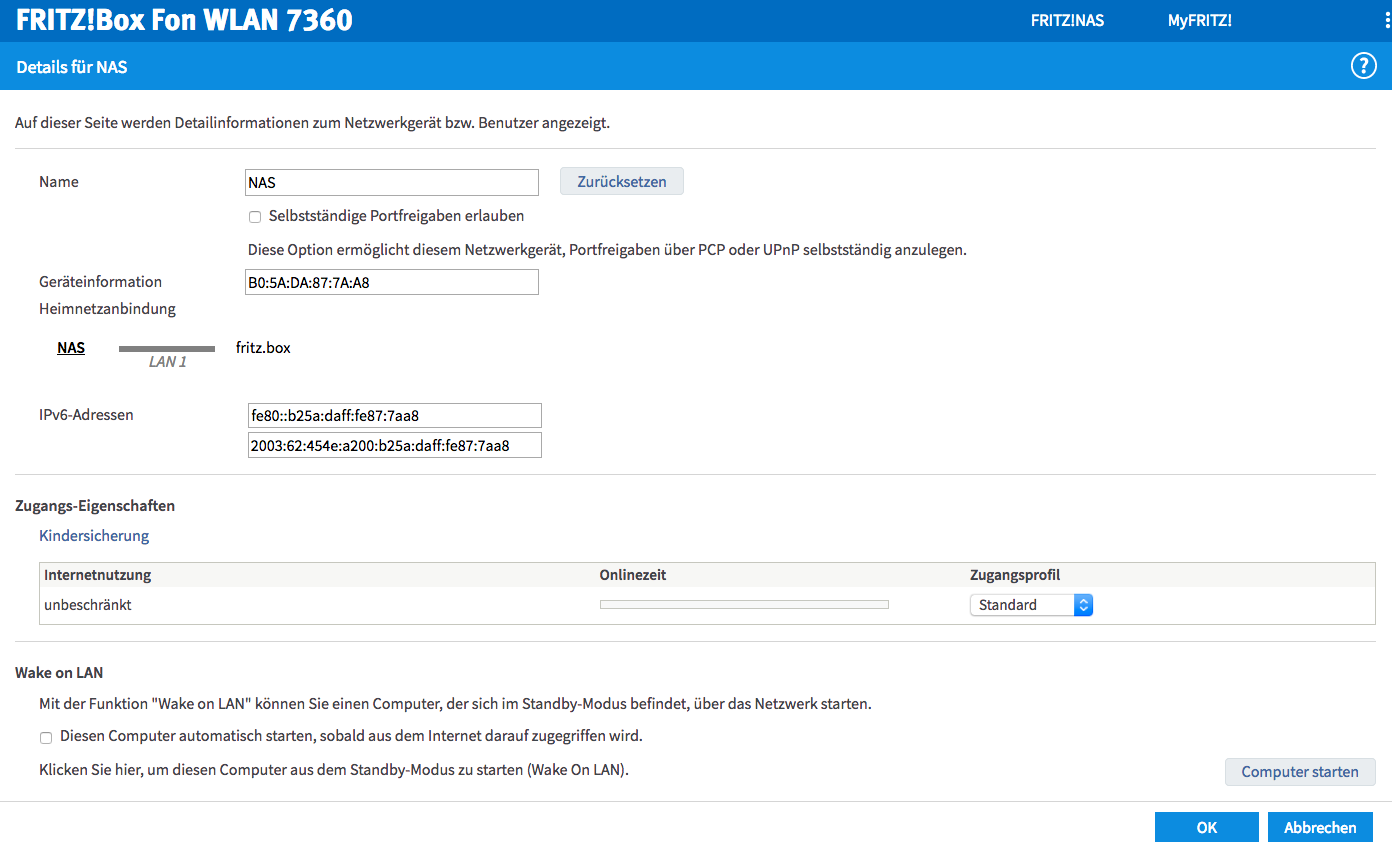1392x842 pixels.
Task: Click the Zurücksetzen button
Action: (x=622, y=182)
